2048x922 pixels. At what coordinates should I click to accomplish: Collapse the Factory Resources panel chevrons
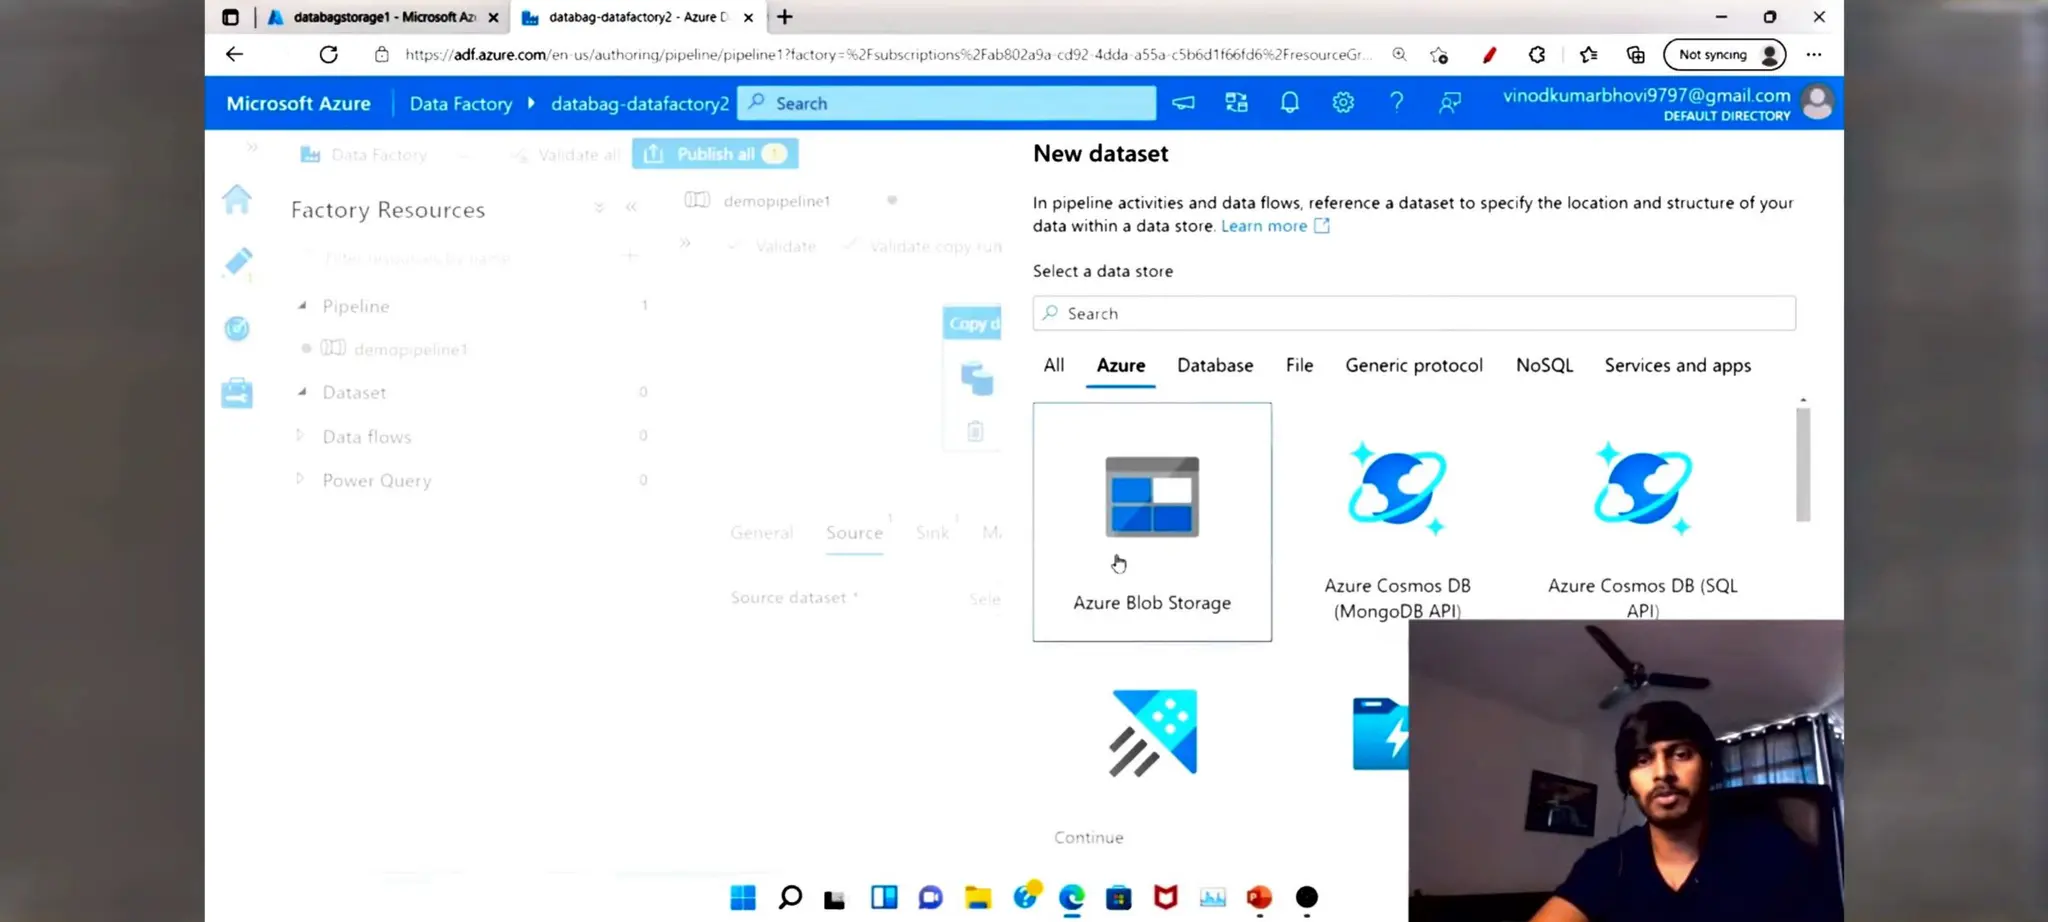631,207
